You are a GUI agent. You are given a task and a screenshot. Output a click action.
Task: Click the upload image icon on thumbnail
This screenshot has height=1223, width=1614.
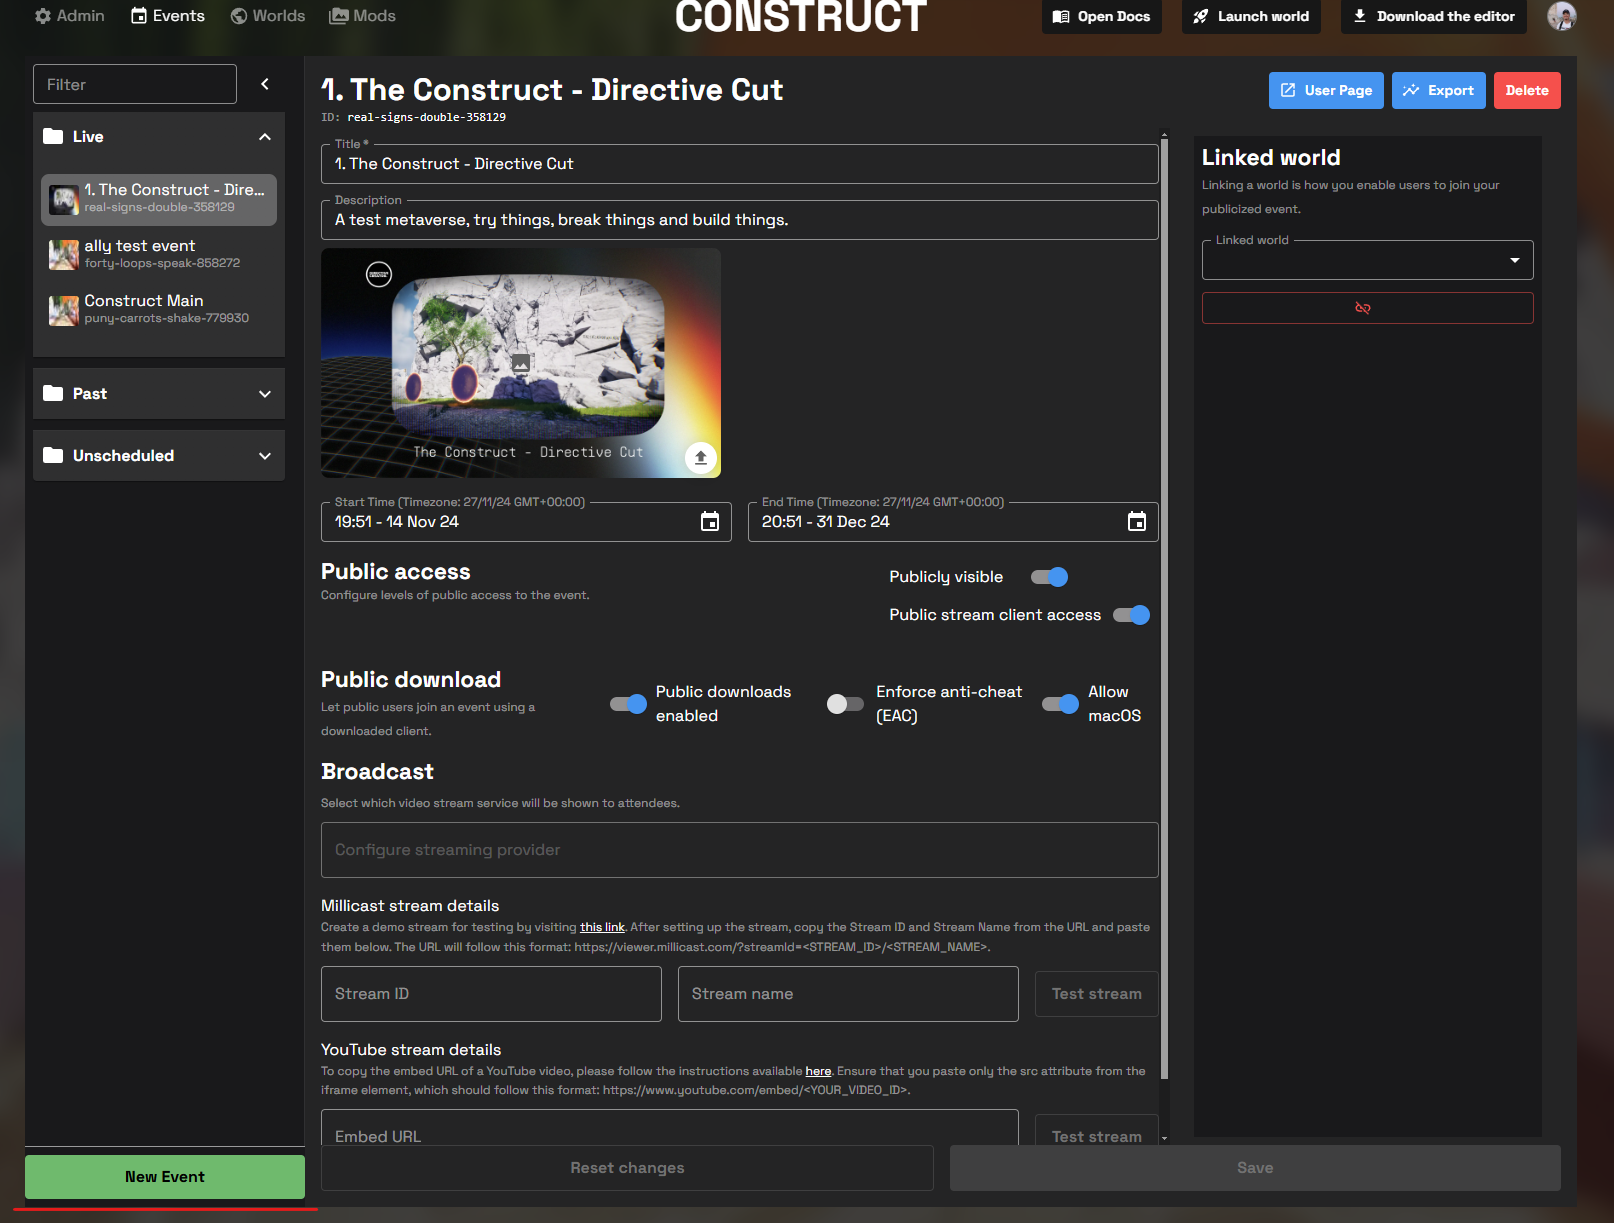(700, 457)
